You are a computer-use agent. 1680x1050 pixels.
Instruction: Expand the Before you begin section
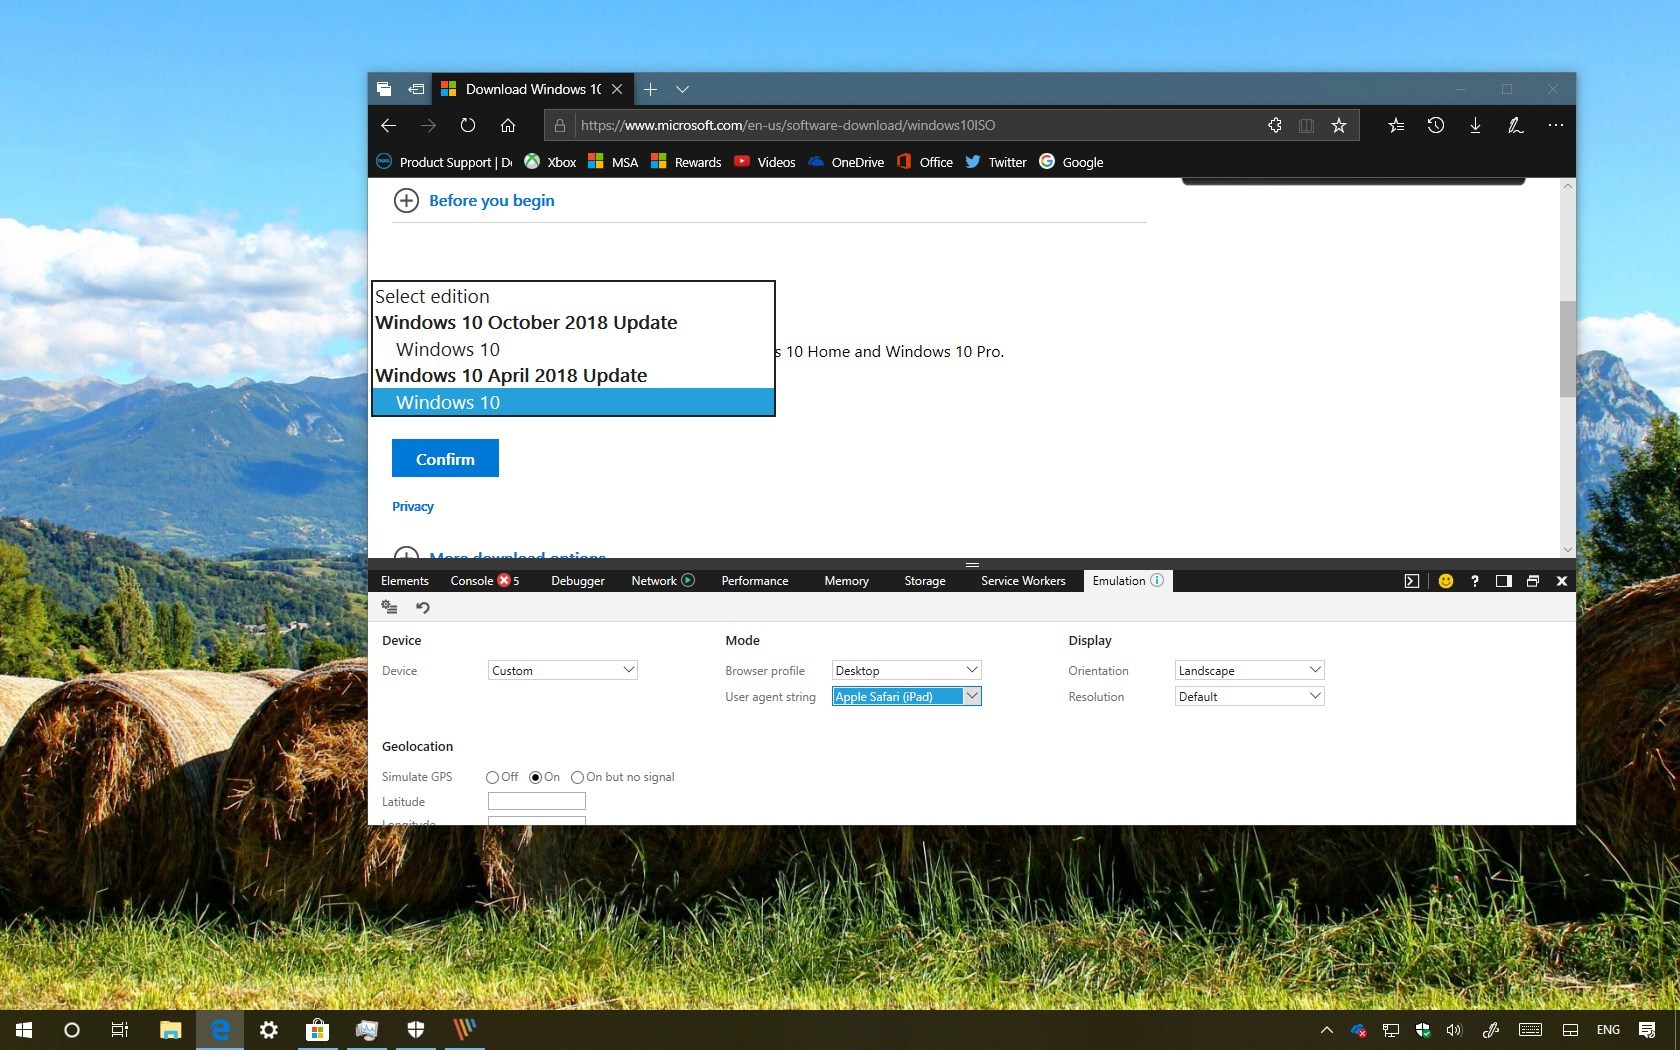click(x=474, y=200)
